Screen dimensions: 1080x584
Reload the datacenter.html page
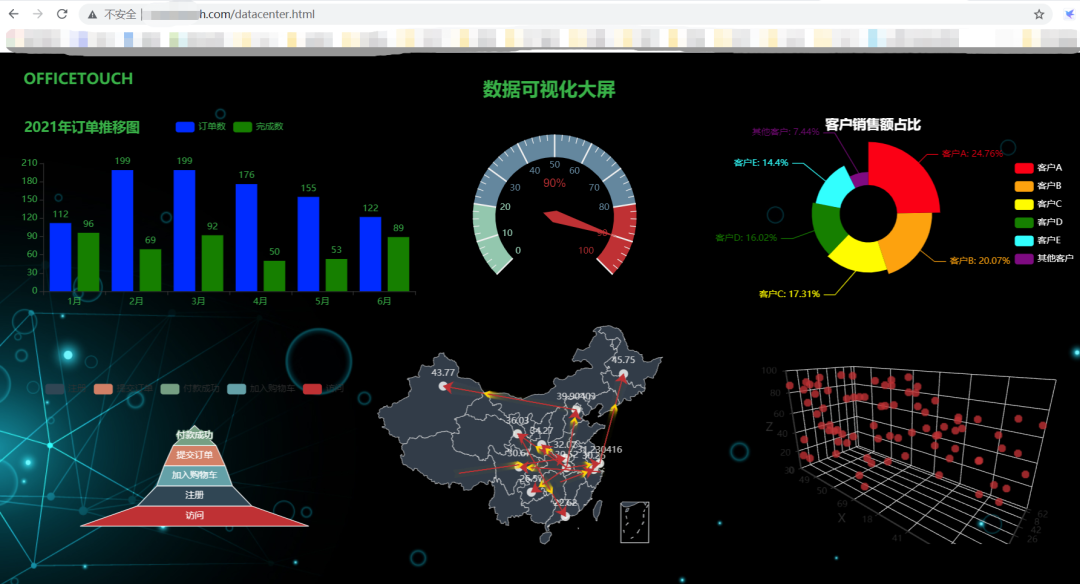pyautogui.click(x=62, y=14)
